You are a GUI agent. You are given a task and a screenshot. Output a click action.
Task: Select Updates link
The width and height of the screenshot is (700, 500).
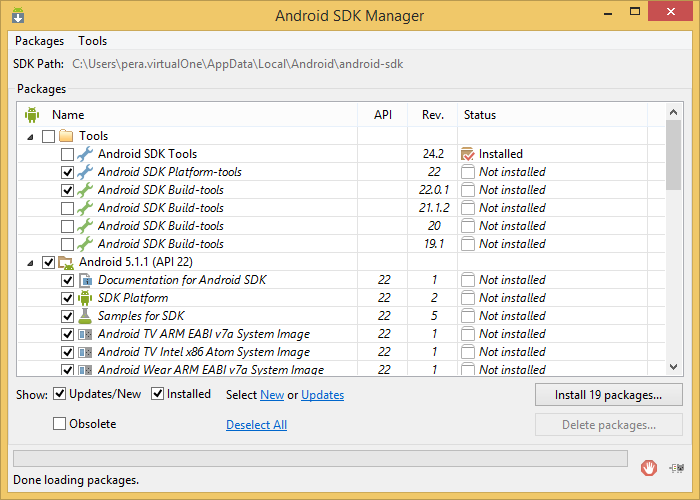point(322,395)
